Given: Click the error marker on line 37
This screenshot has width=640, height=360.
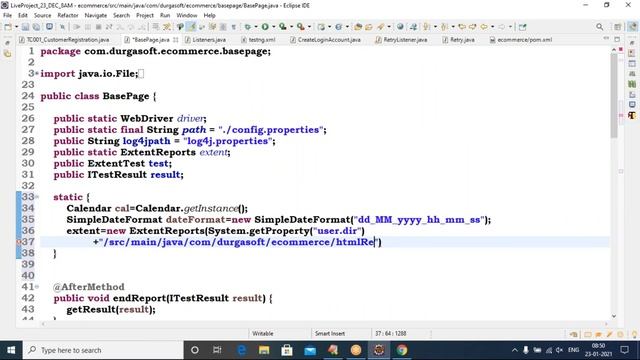Looking at the screenshot, I should (18, 242).
